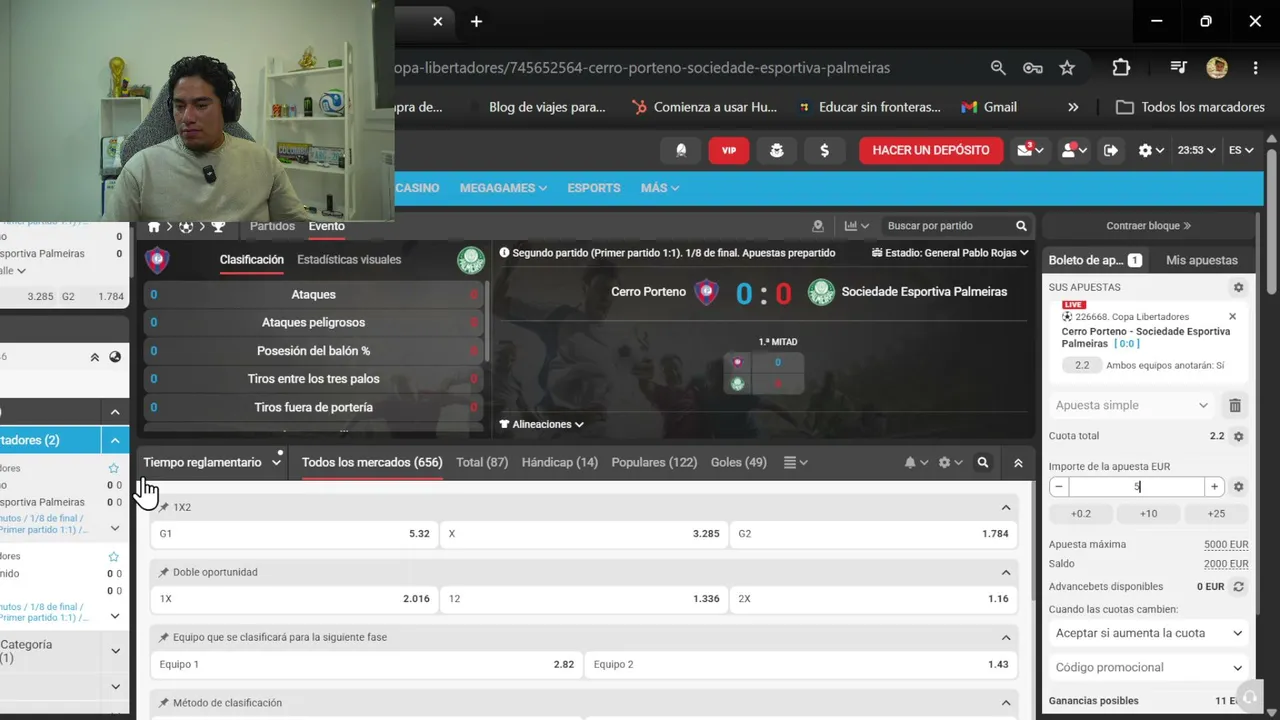Select the Estadísticas visuales tab
1280x720 pixels.
349,260
